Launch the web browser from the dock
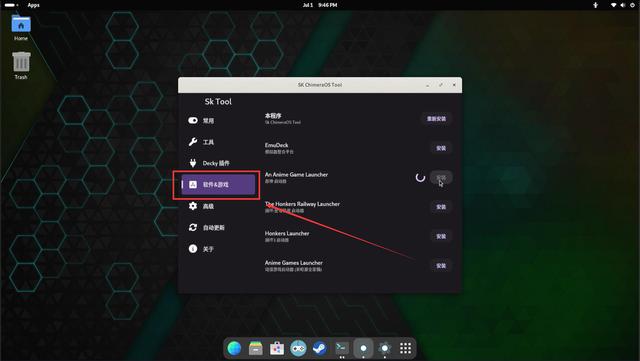 point(234,348)
